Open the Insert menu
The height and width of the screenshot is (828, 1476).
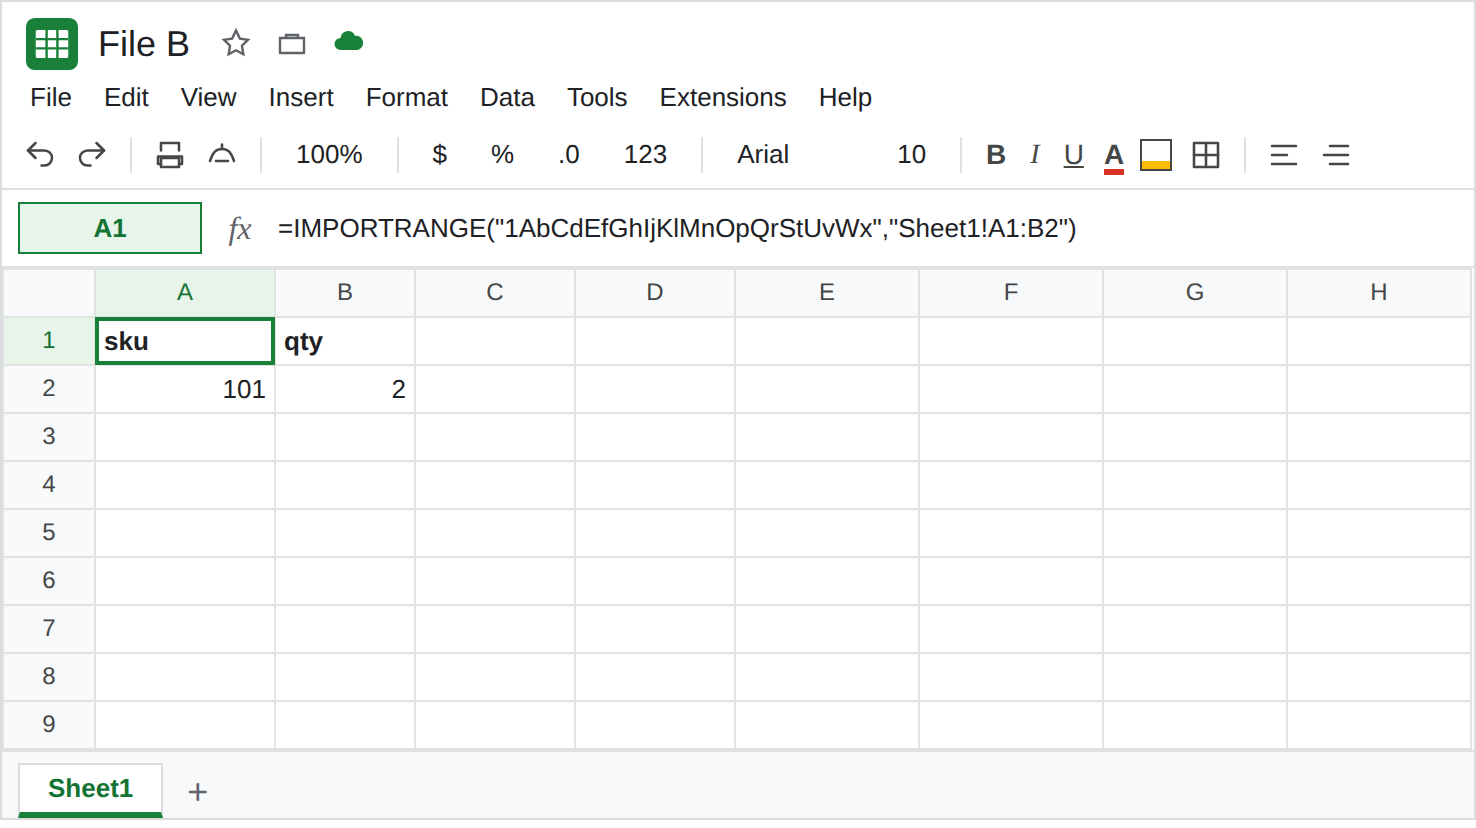301,98
